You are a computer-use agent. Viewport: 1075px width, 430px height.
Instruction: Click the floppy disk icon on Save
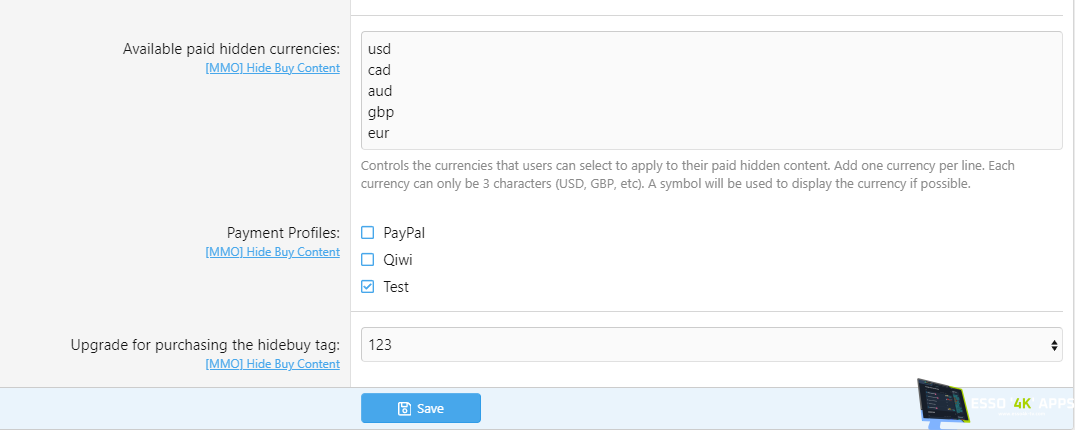click(x=404, y=408)
